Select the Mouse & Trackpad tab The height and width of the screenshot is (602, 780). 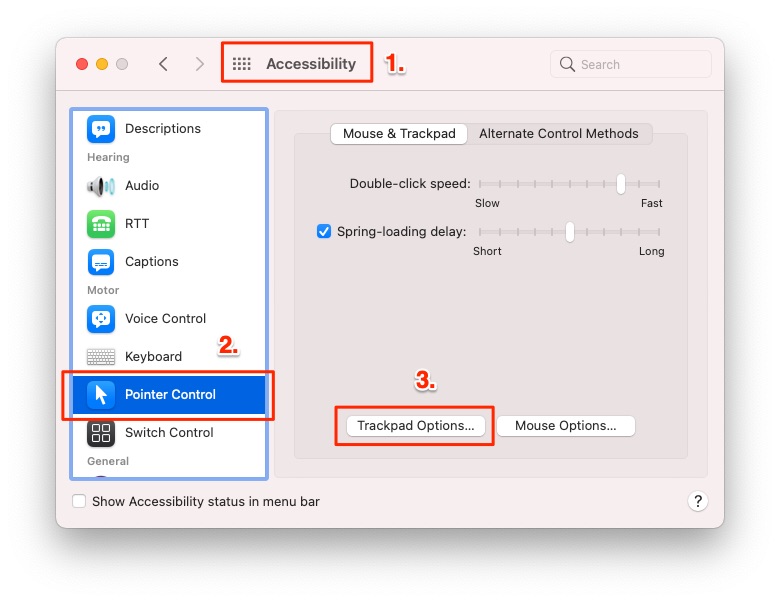[x=399, y=134]
